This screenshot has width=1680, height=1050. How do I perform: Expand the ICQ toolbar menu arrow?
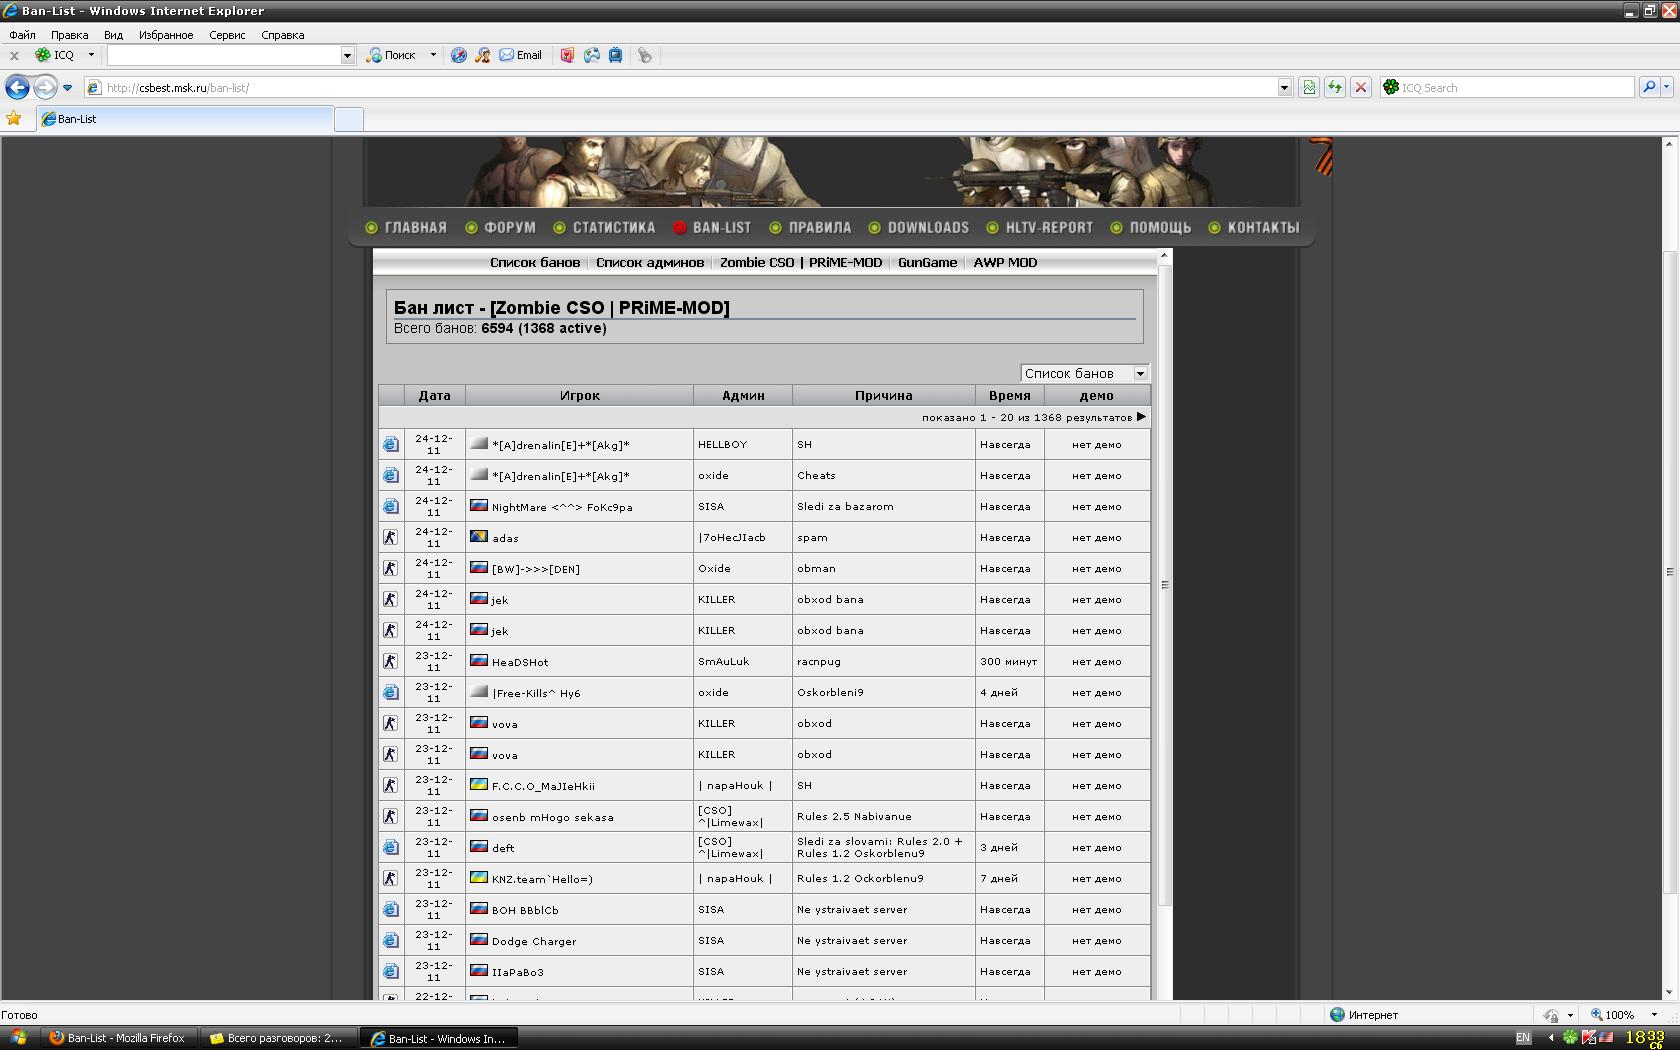91,55
